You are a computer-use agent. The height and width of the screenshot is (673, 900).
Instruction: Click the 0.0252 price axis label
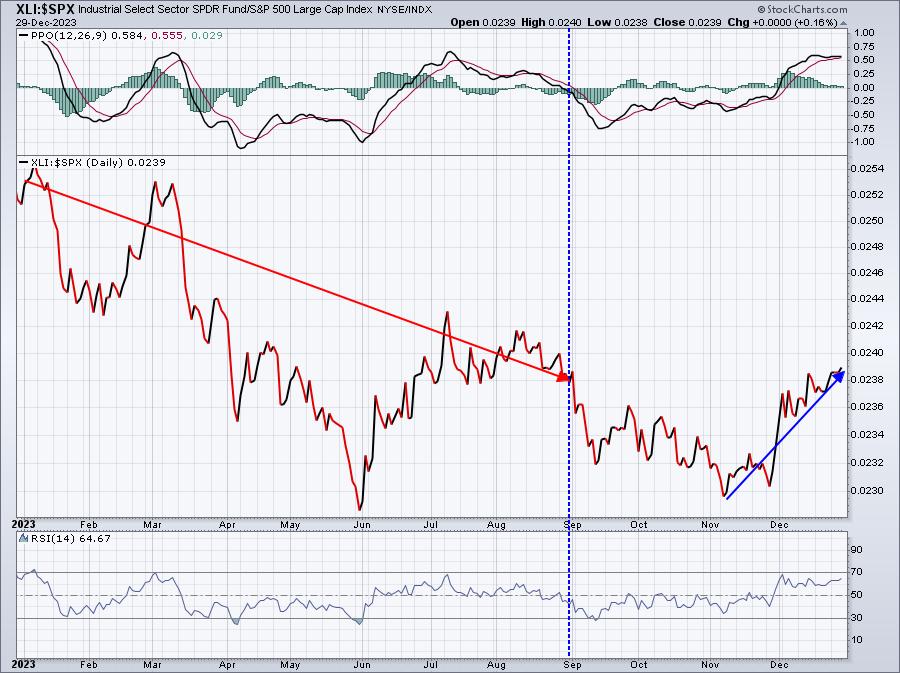point(867,194)
